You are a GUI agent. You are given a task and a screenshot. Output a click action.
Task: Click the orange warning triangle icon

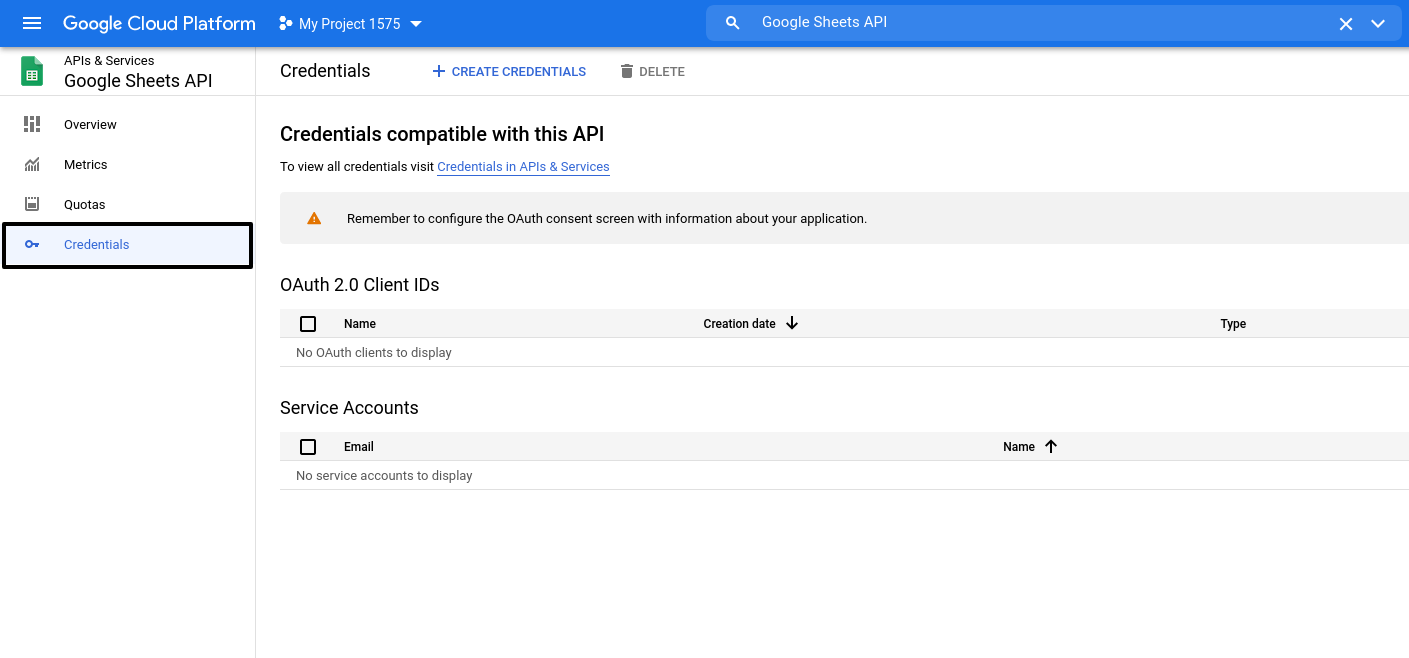pyautogui.click(x=314, y=218)
